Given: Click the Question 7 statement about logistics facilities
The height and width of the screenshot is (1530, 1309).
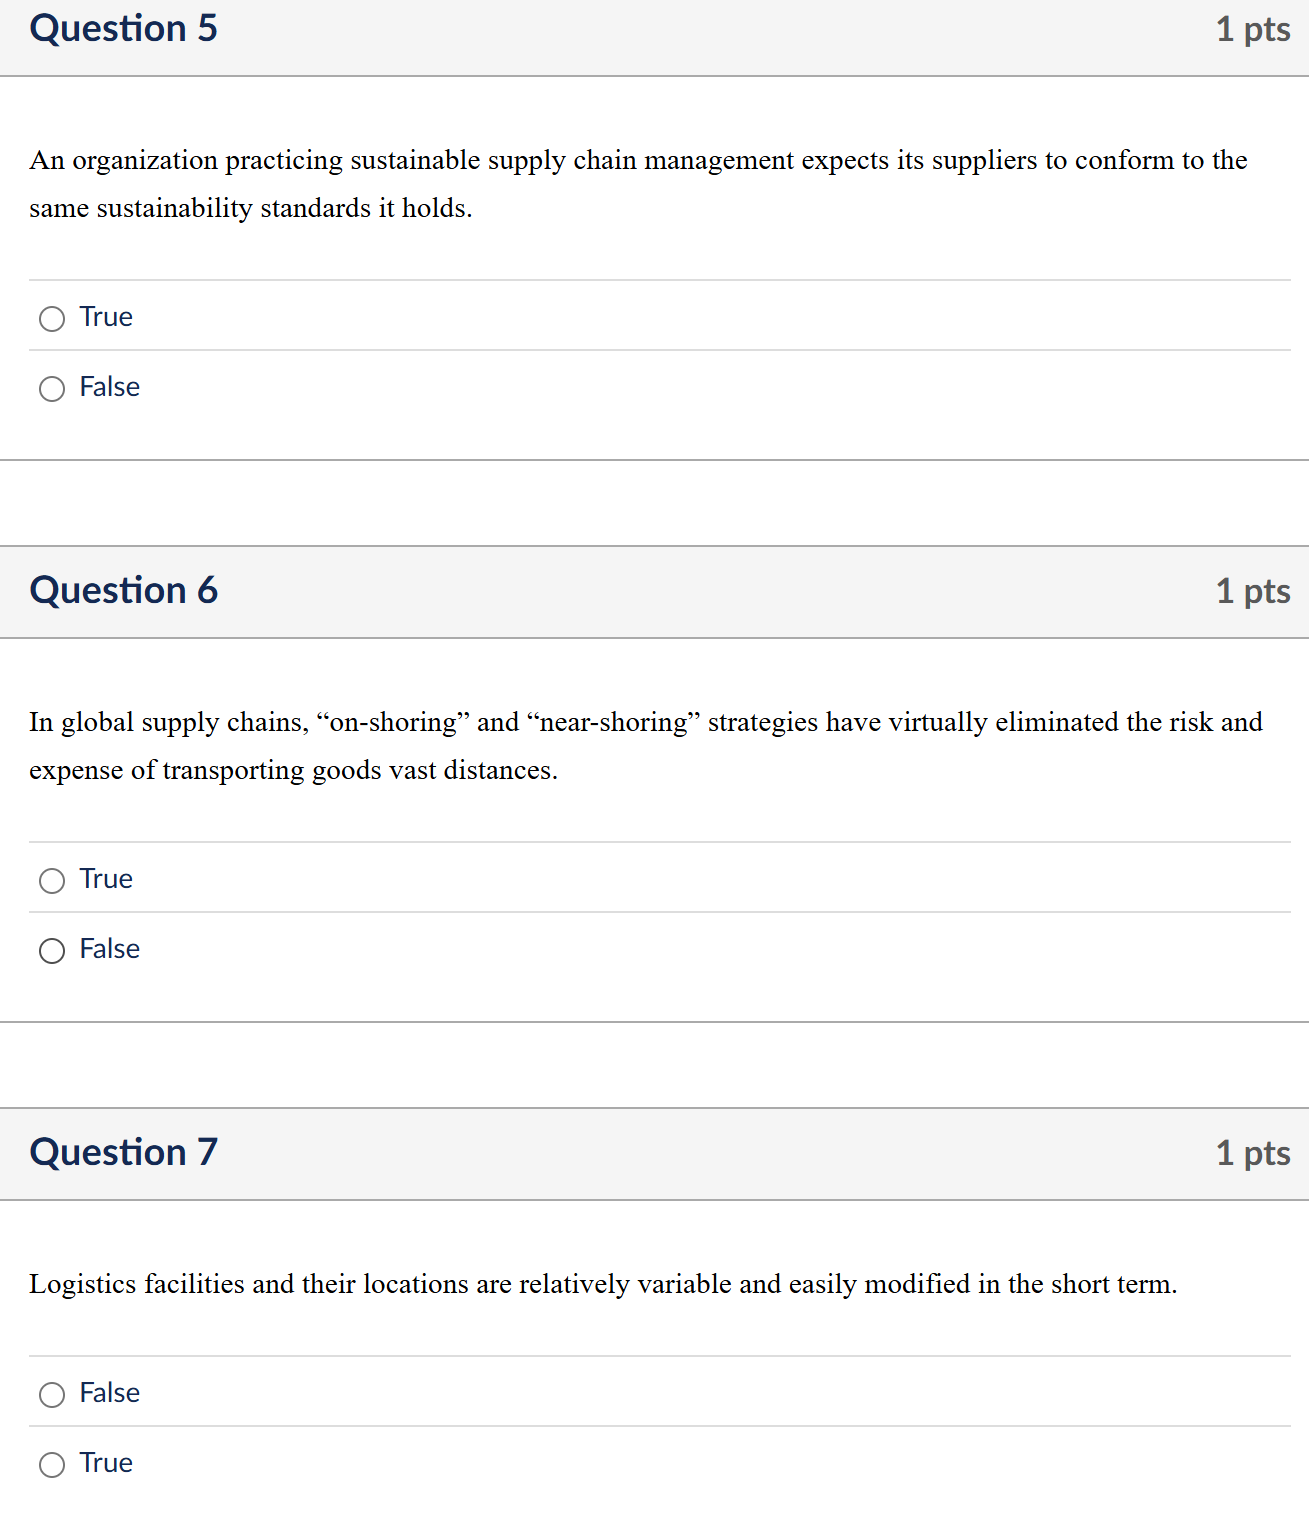Looking at the screenshot, I should click(603, 1285).
